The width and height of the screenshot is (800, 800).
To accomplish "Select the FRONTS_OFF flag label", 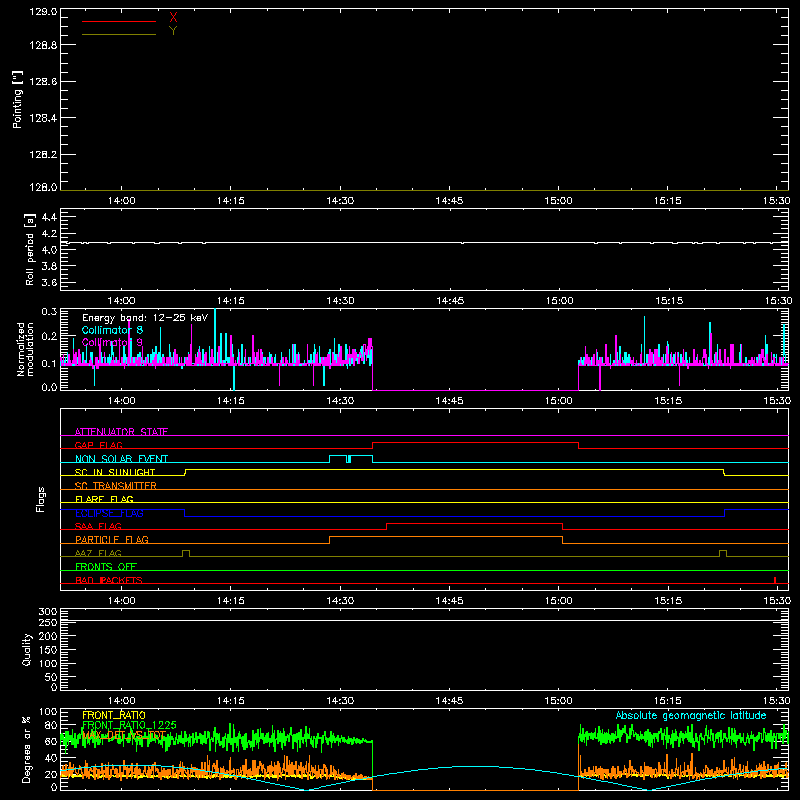I will (x=106, y=566).
